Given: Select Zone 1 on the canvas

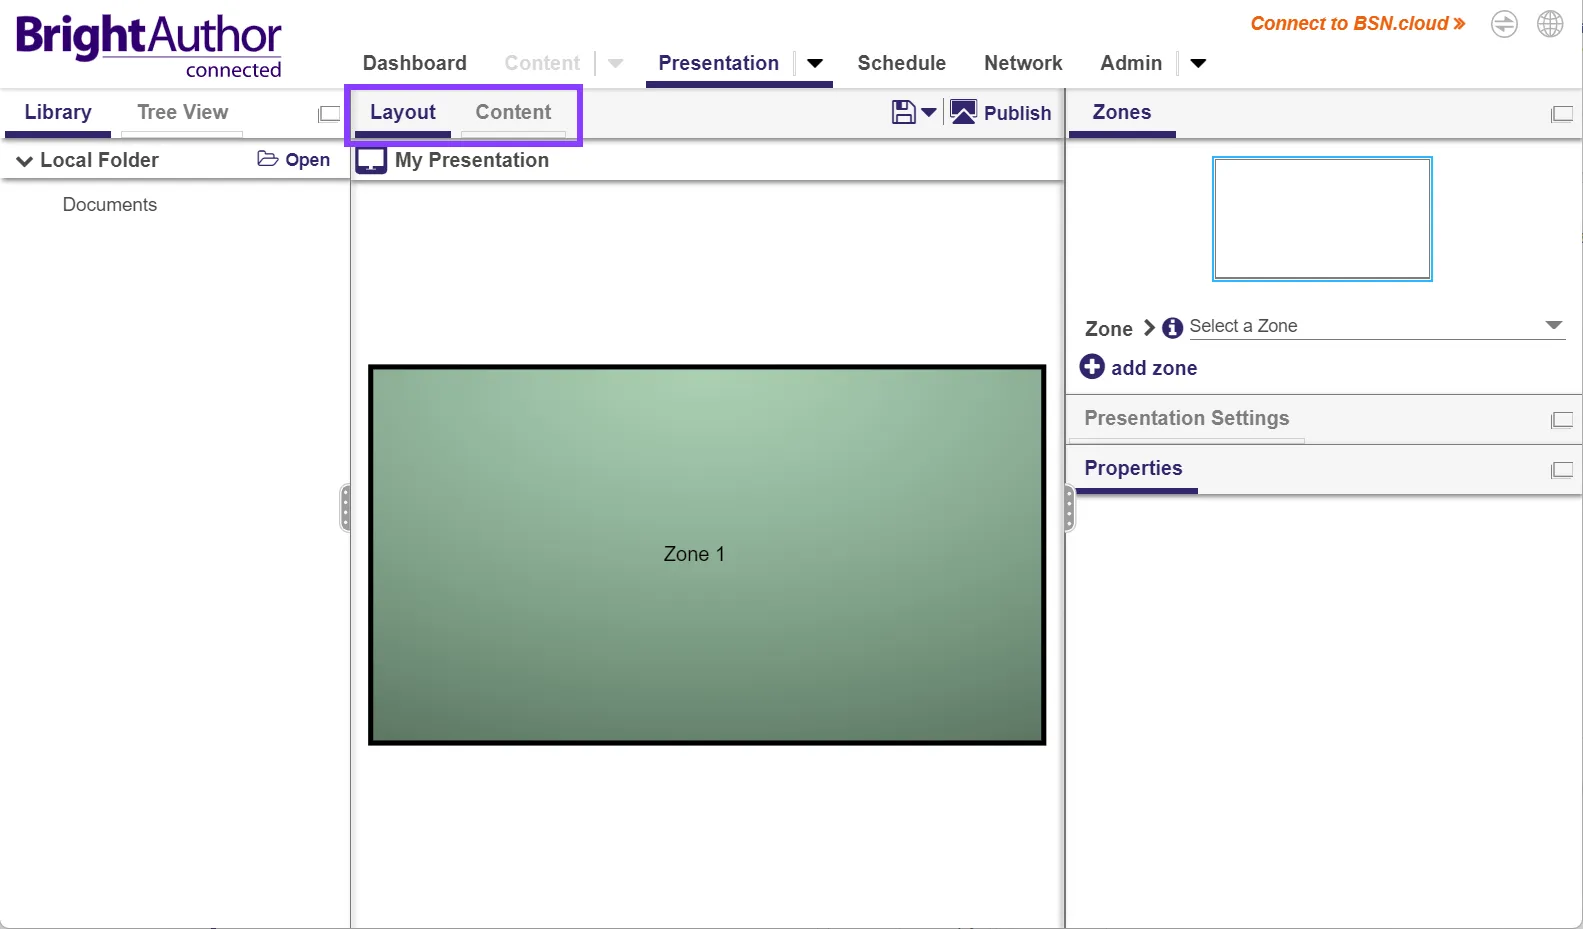Looking at the screenshot, I should (x=707, y=555).
